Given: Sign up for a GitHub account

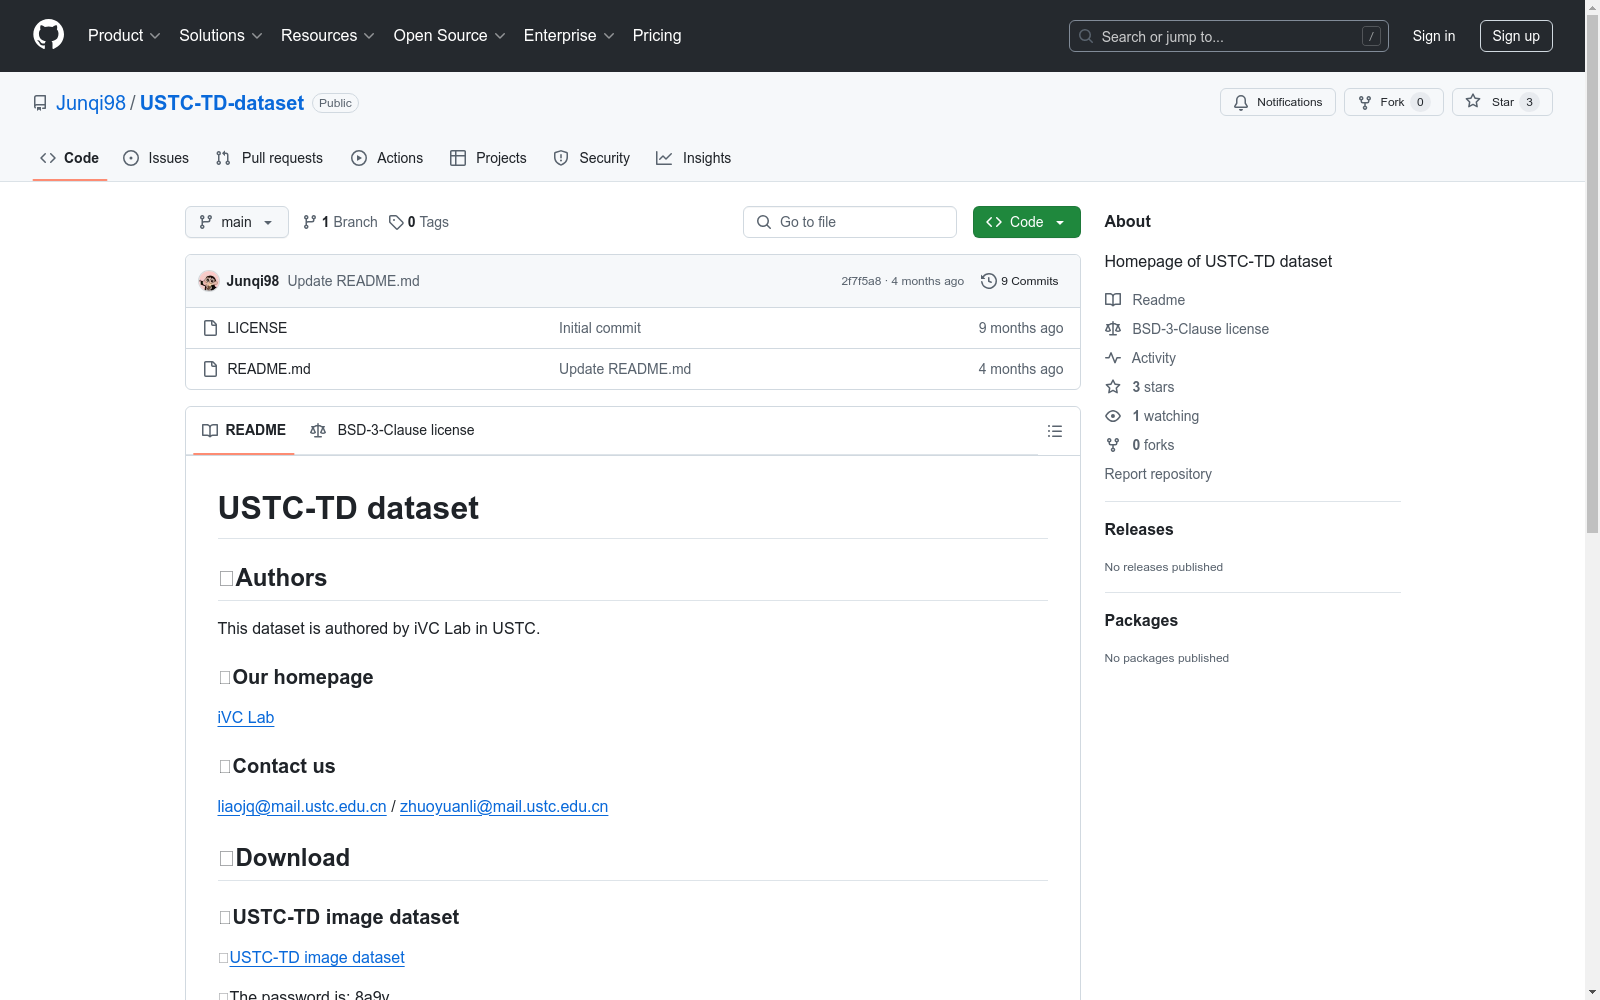Looking at the screenshot, I should click(1516, 35).
